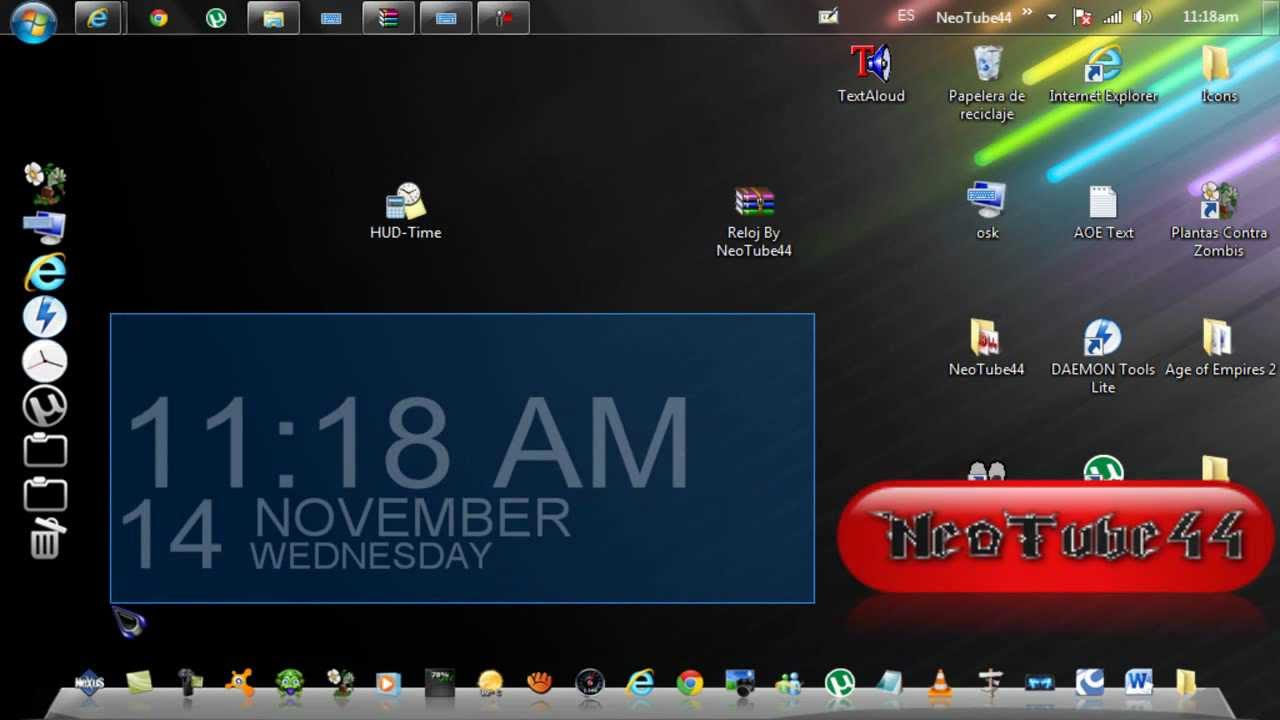This screenshot has height=720, width=1280.
Task: Open the Internet Explorer desktop shortcut
Action: tap(1103, 74)
